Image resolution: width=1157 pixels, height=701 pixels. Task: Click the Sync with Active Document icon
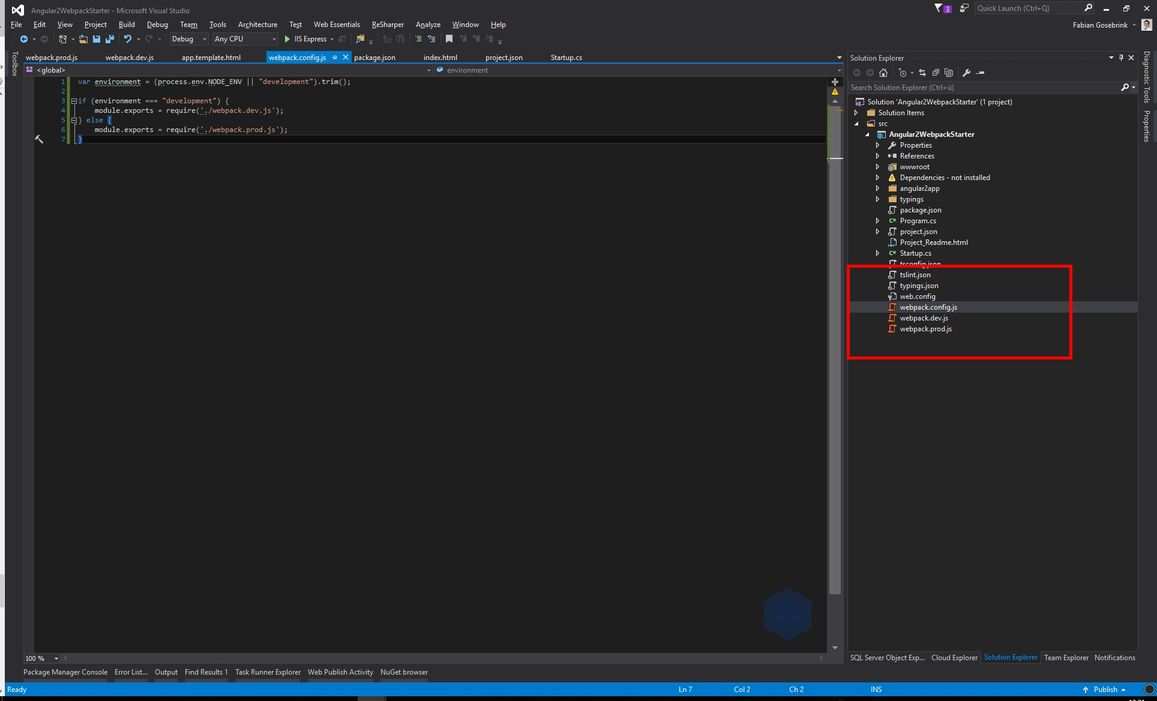(922, 73)
